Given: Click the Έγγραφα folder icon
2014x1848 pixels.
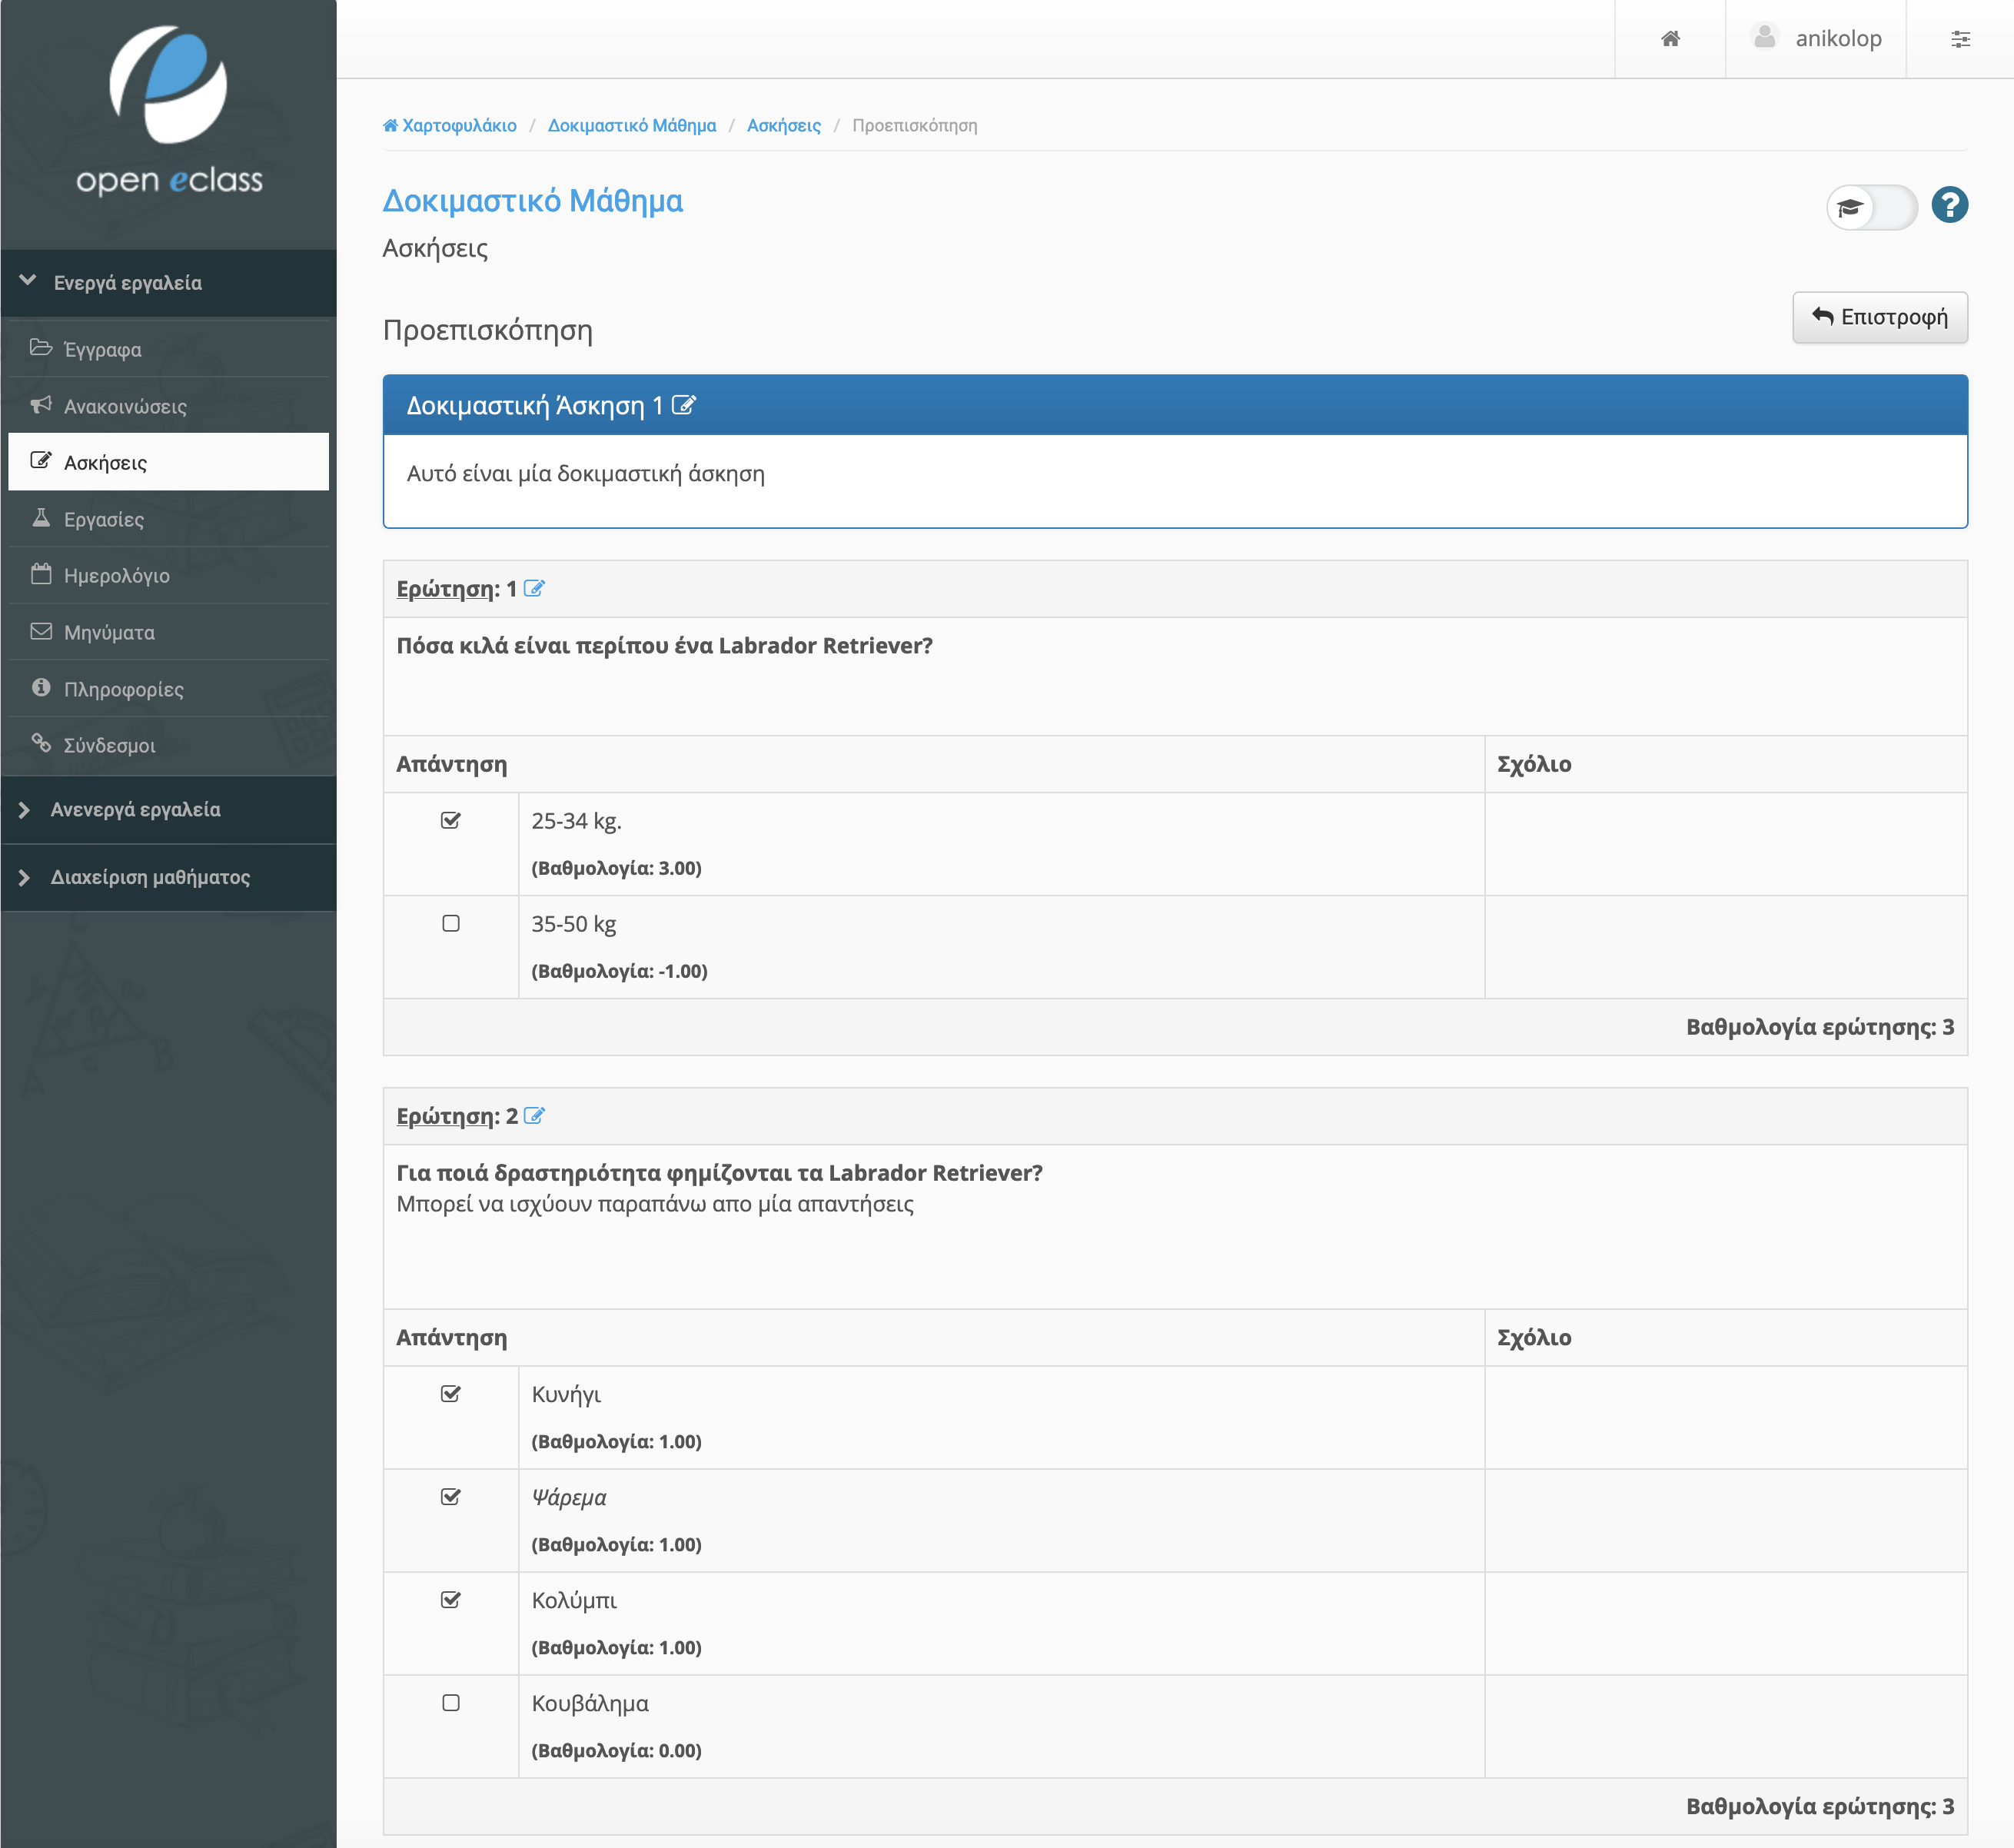Looking at the screenshot, I should coord(41,348).
